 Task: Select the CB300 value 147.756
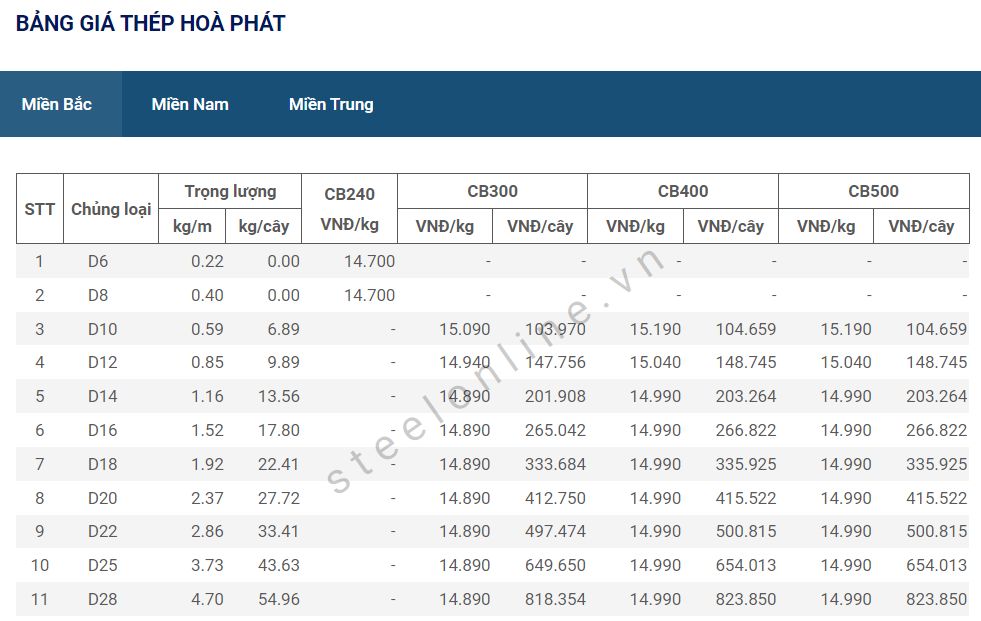pos(556,362)
